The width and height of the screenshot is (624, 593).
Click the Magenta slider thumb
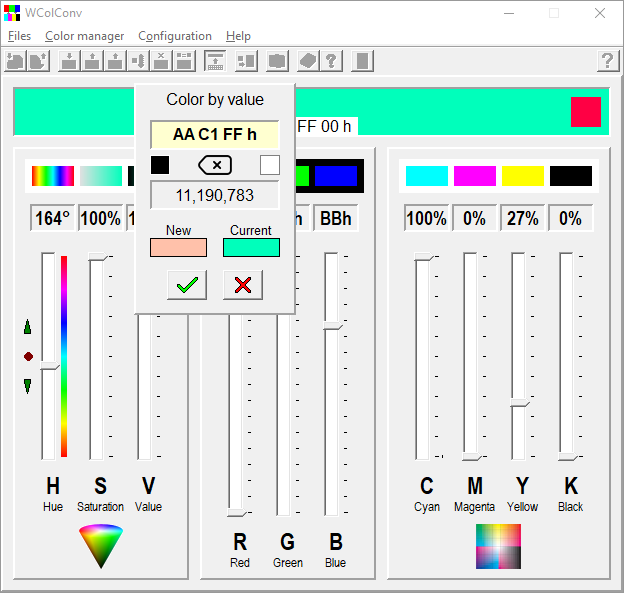[x=472, y=456]
